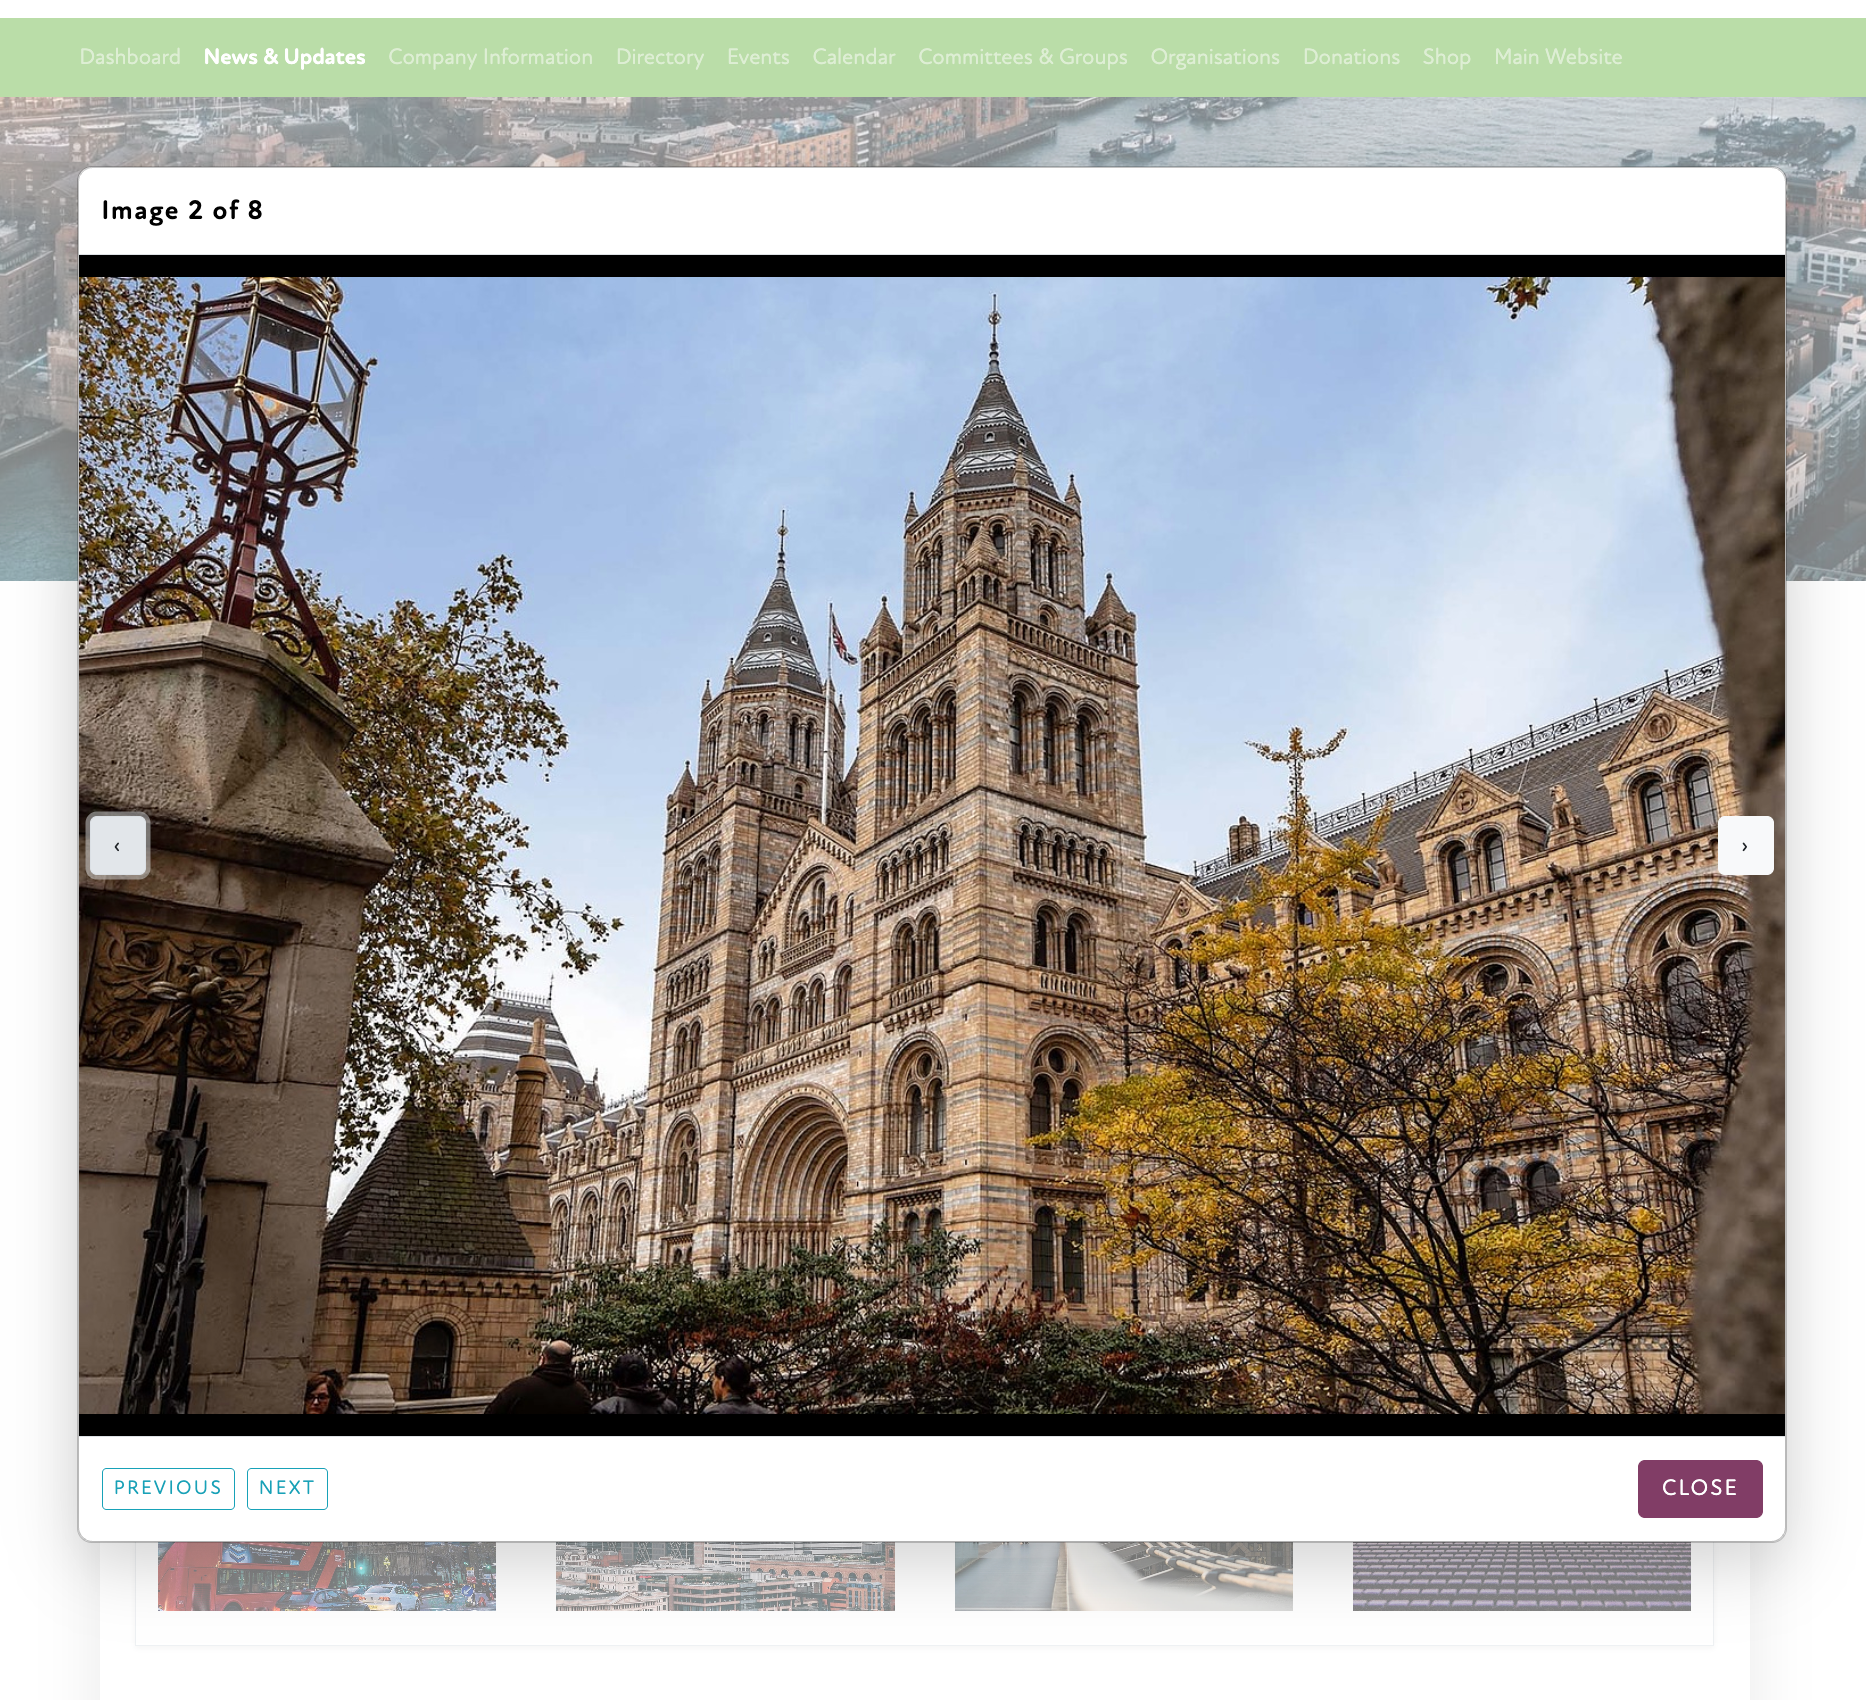Select Committees & Groups in navigation

(1022, 57)
